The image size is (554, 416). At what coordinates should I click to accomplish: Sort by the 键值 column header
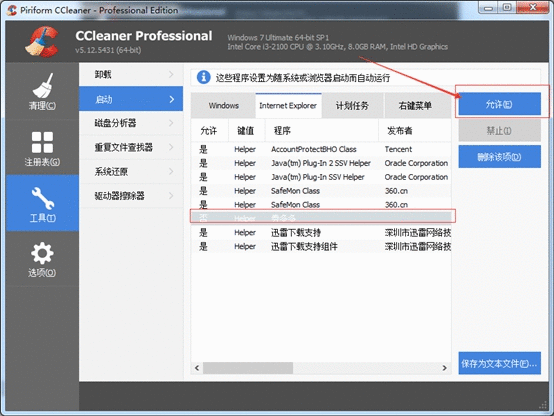click(x=246, y=131)
